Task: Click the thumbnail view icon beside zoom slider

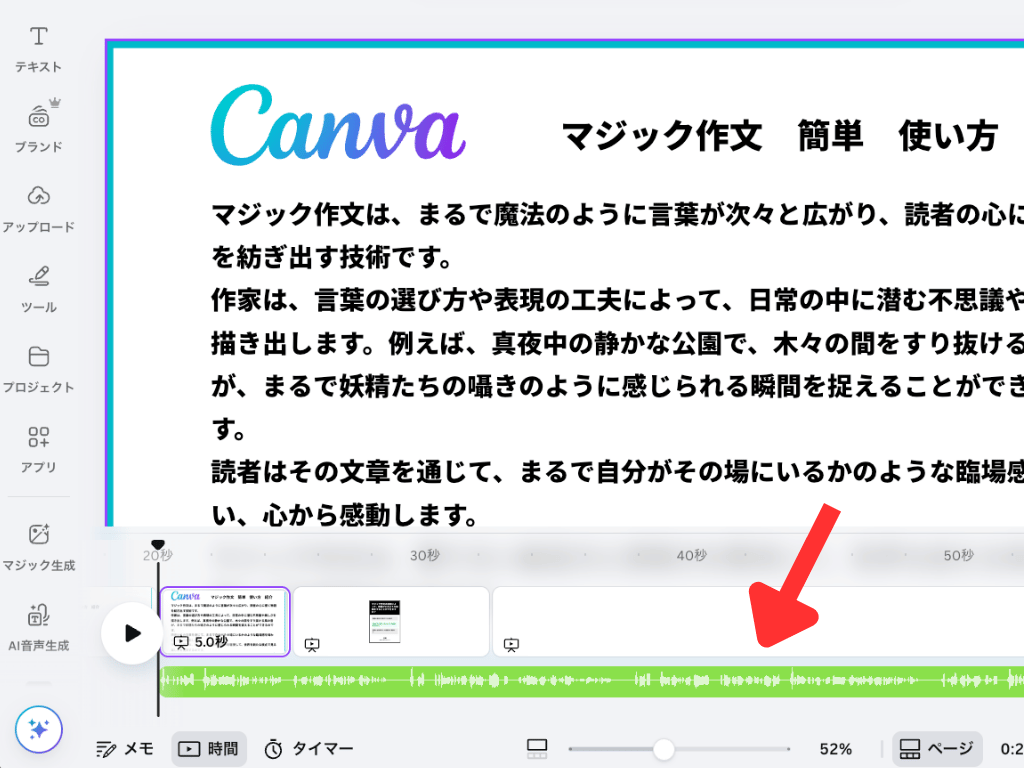Action: pyautogui.click(x=537, y=748)
